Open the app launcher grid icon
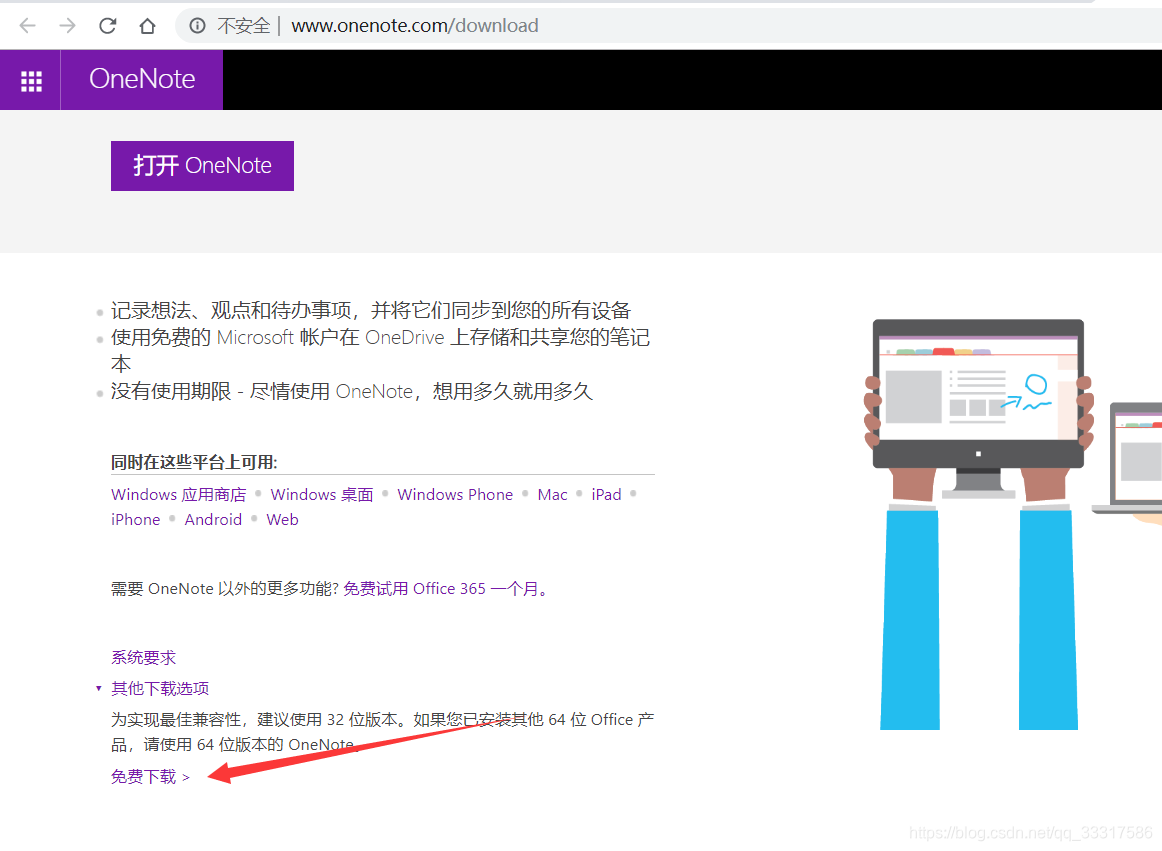 click(30, 80)
